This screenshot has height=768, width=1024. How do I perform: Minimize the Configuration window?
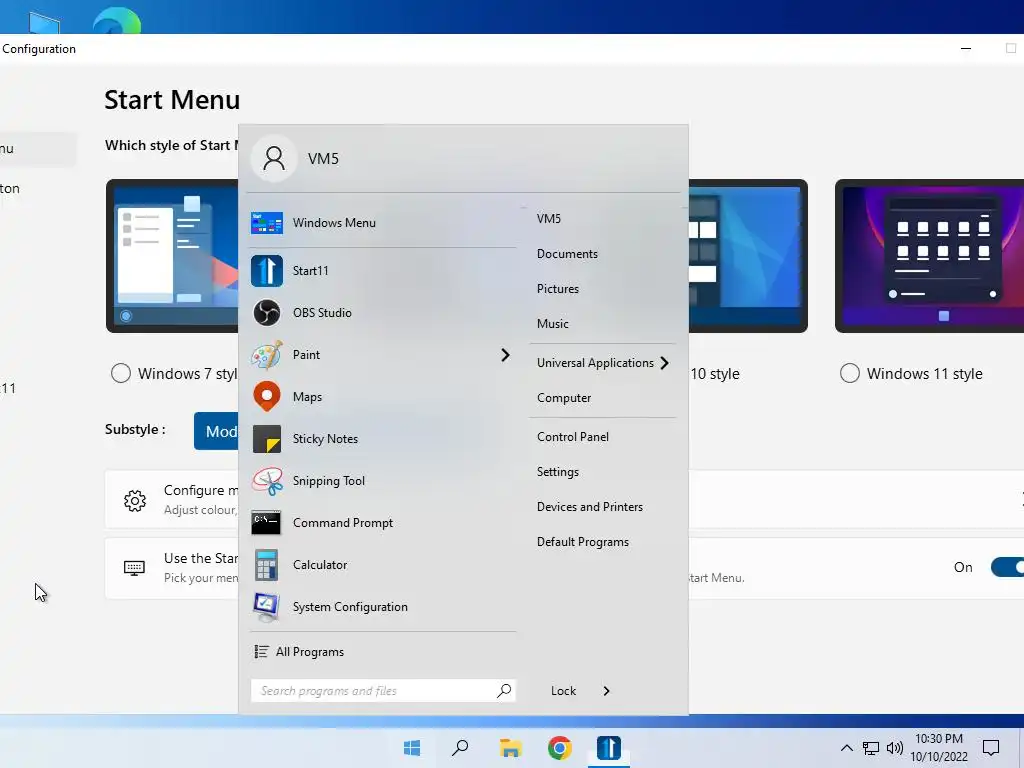click(966, 48)
